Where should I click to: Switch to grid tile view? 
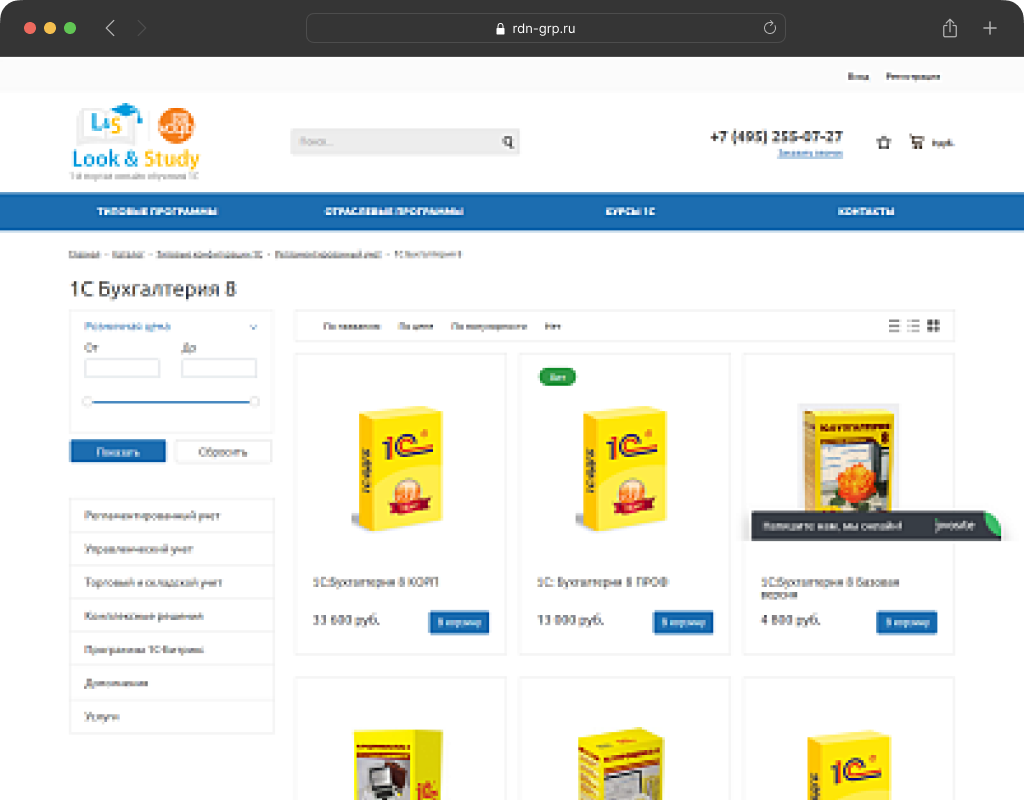(933, 326)
